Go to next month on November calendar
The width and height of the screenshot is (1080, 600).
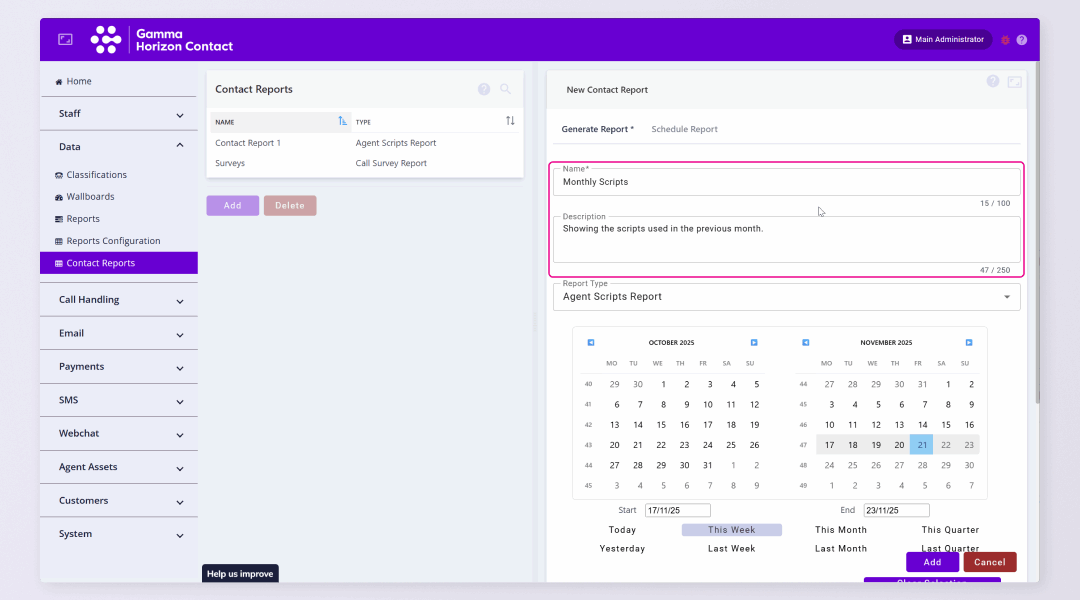click(968, 342)
